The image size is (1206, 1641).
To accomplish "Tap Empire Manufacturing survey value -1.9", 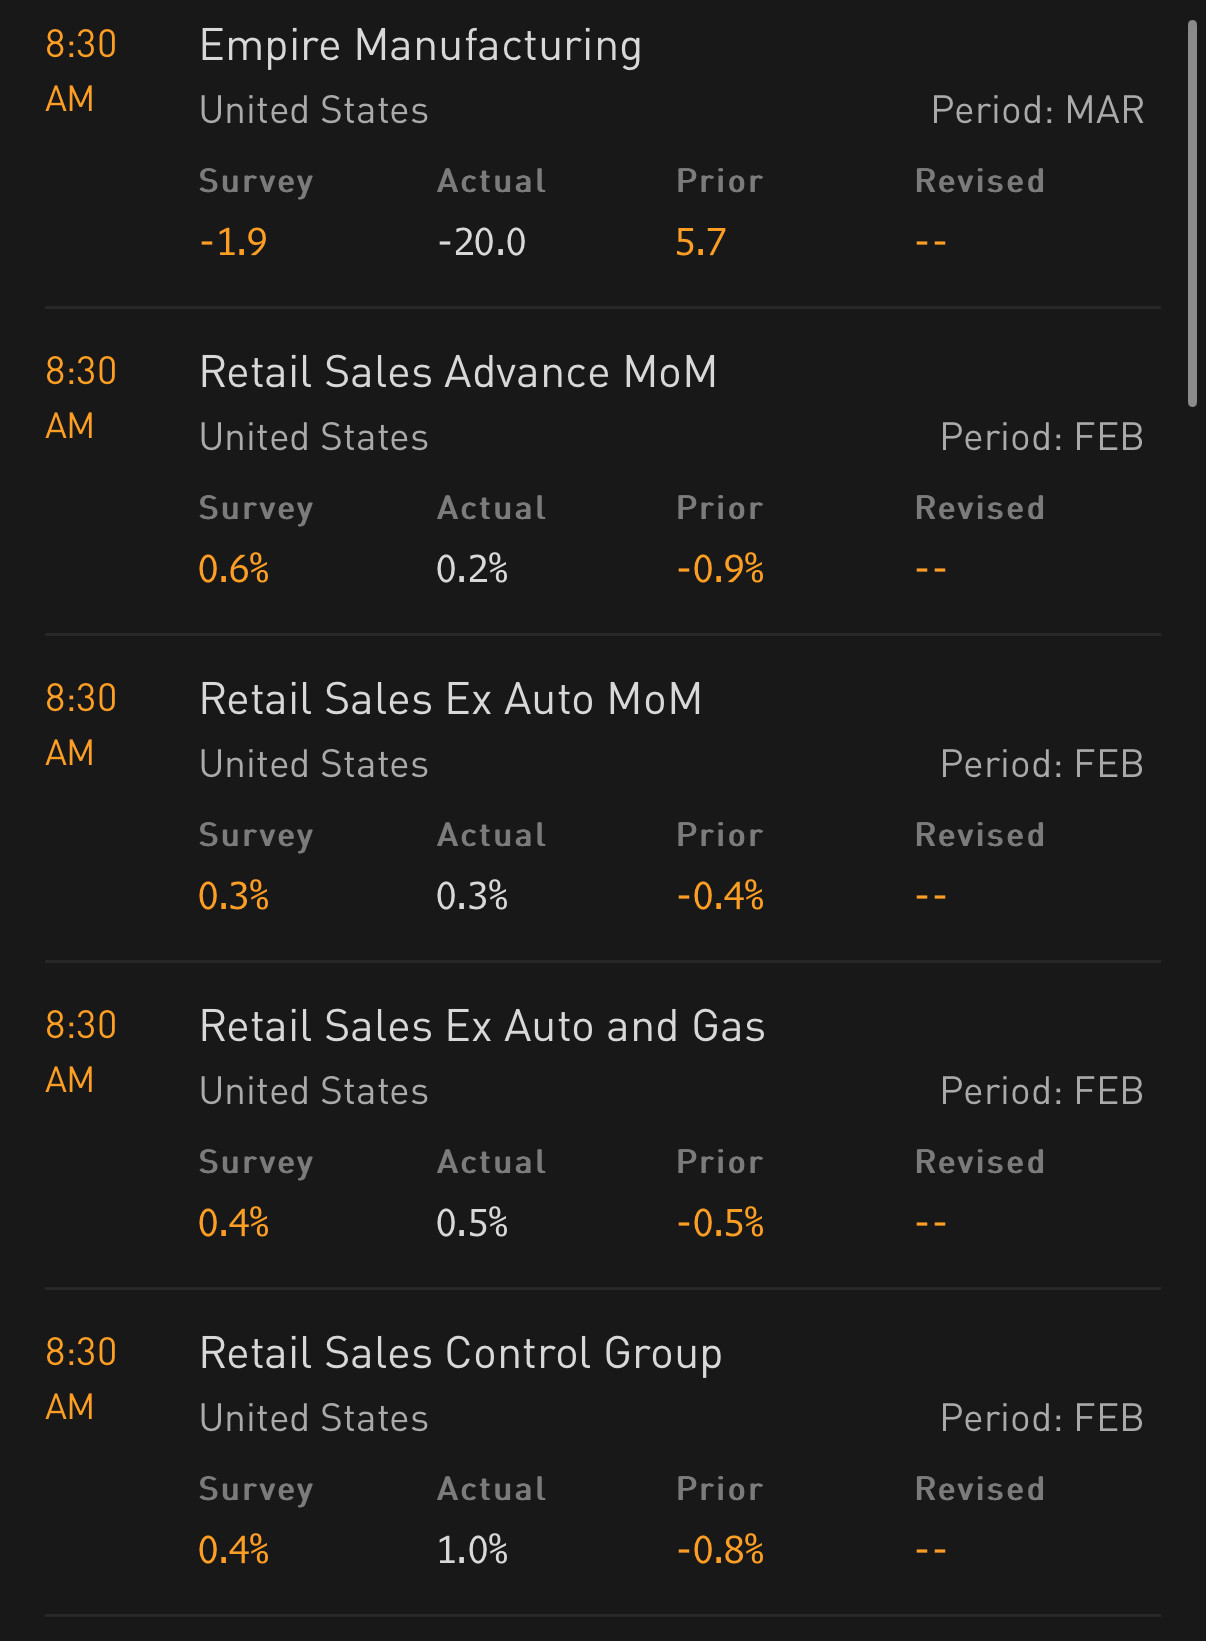I will (x=233, y=242).
